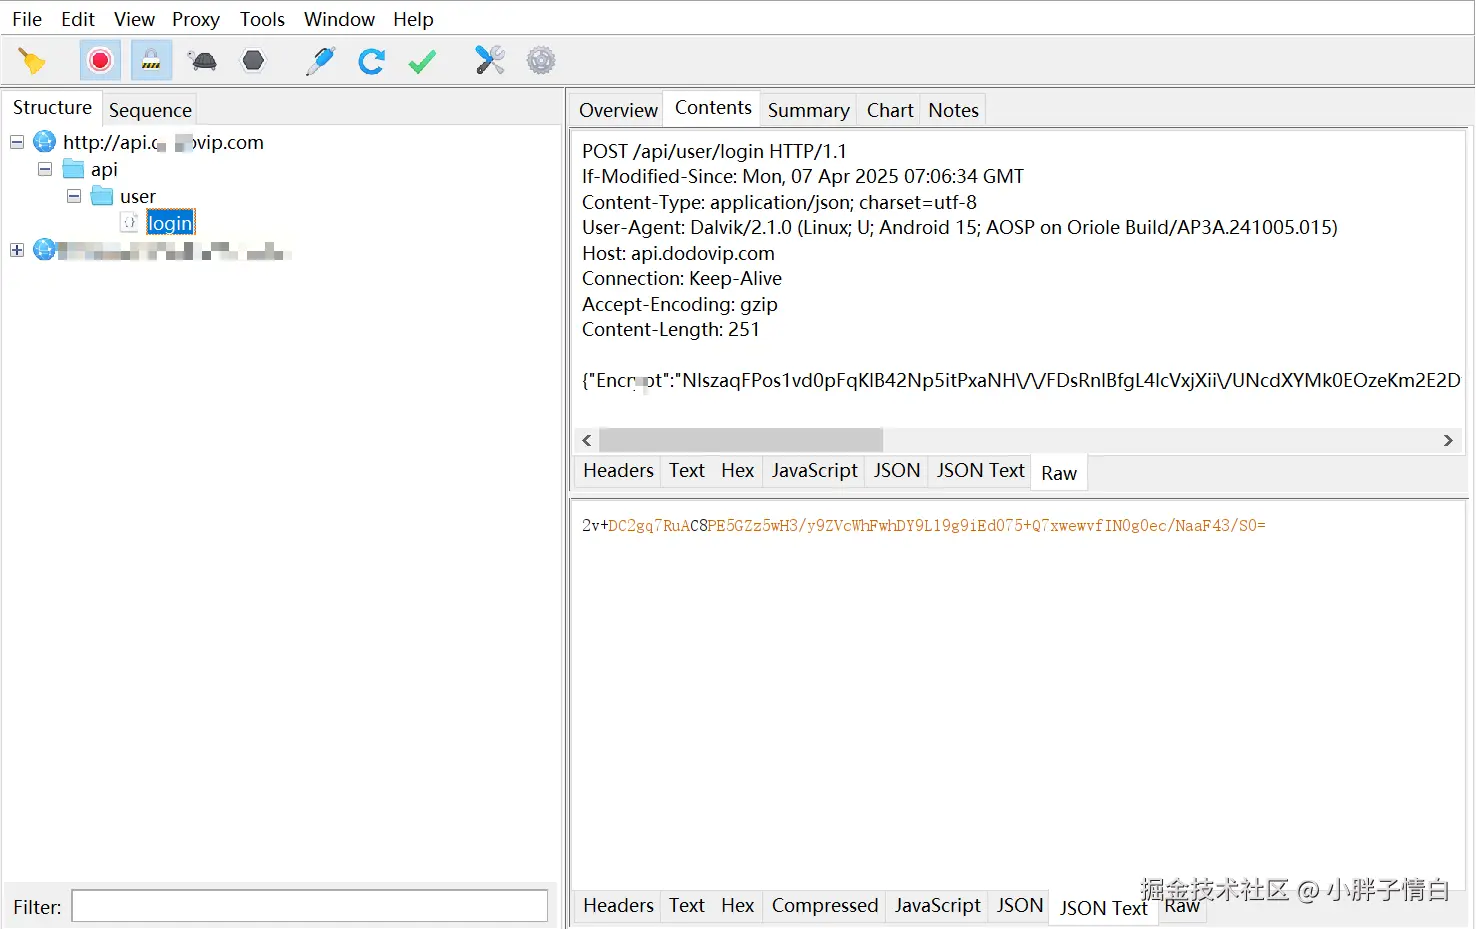Image resolution: width=1476 pixels, height=929 pixels.
Task: Click scroll-left arrow in request pane
Action: point(587,440)
